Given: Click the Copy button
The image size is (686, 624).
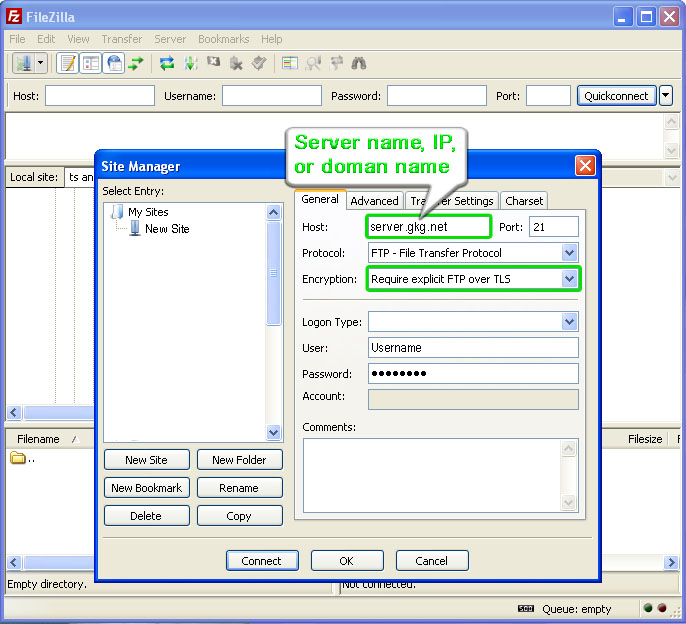Looking at the screenshot, I should [x=239, y=516].
